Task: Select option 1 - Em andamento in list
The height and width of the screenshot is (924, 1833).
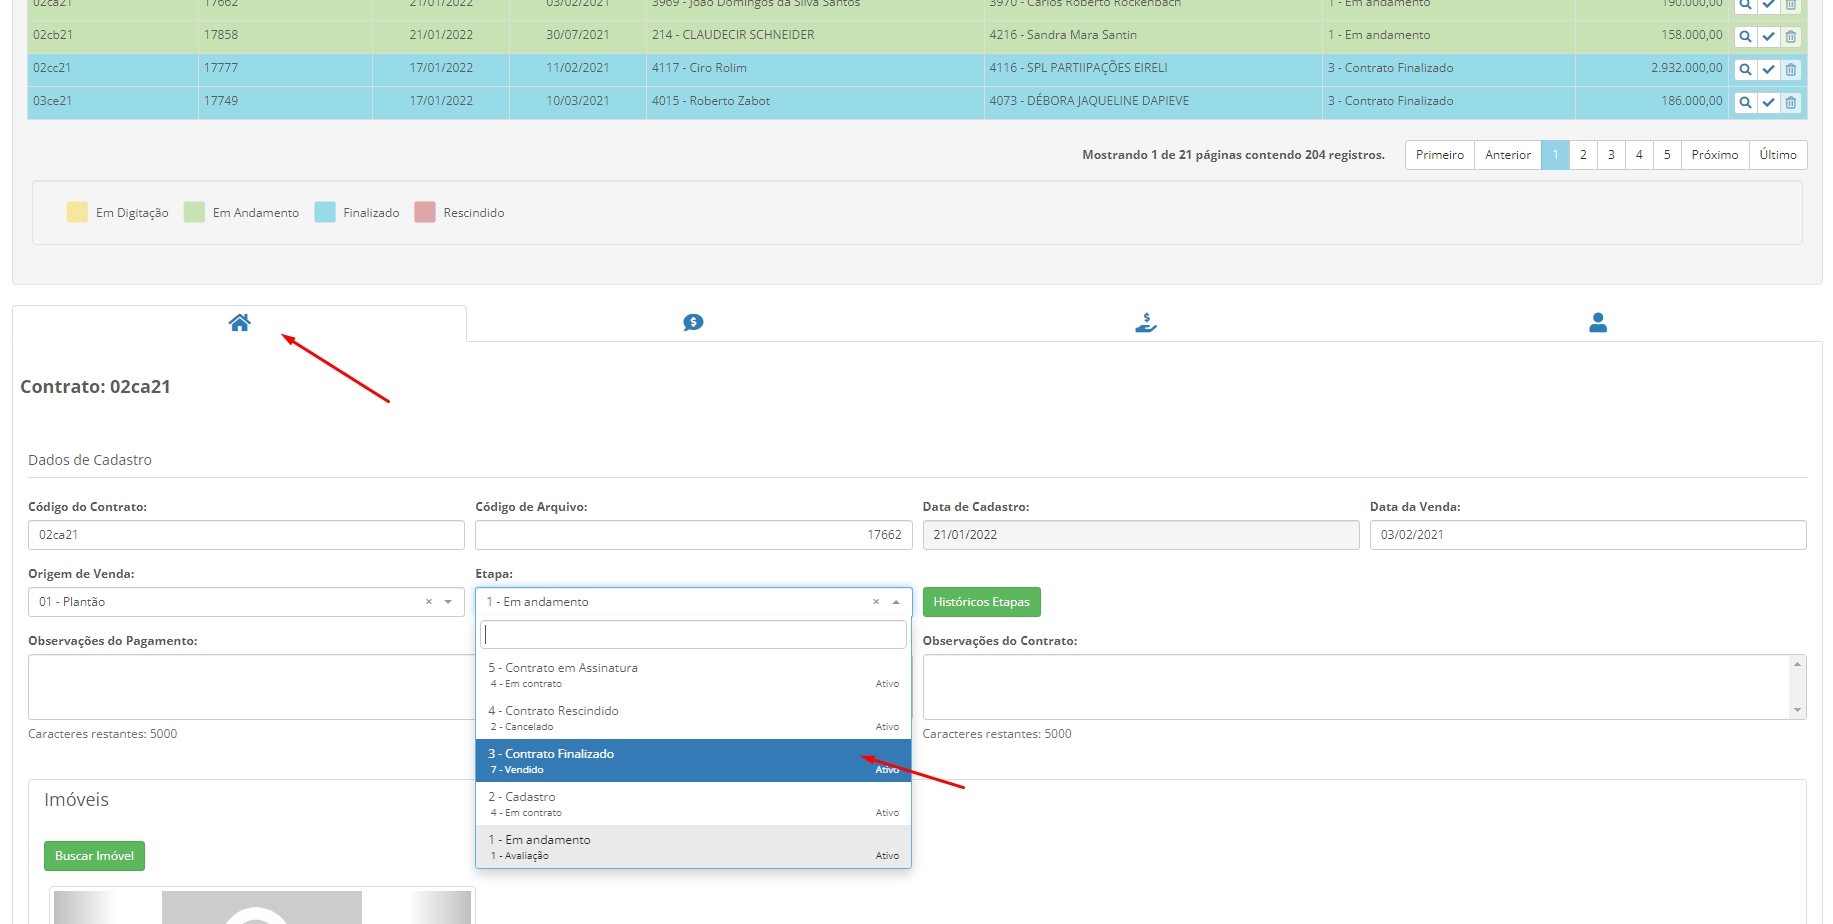Action: click(693, 847)
